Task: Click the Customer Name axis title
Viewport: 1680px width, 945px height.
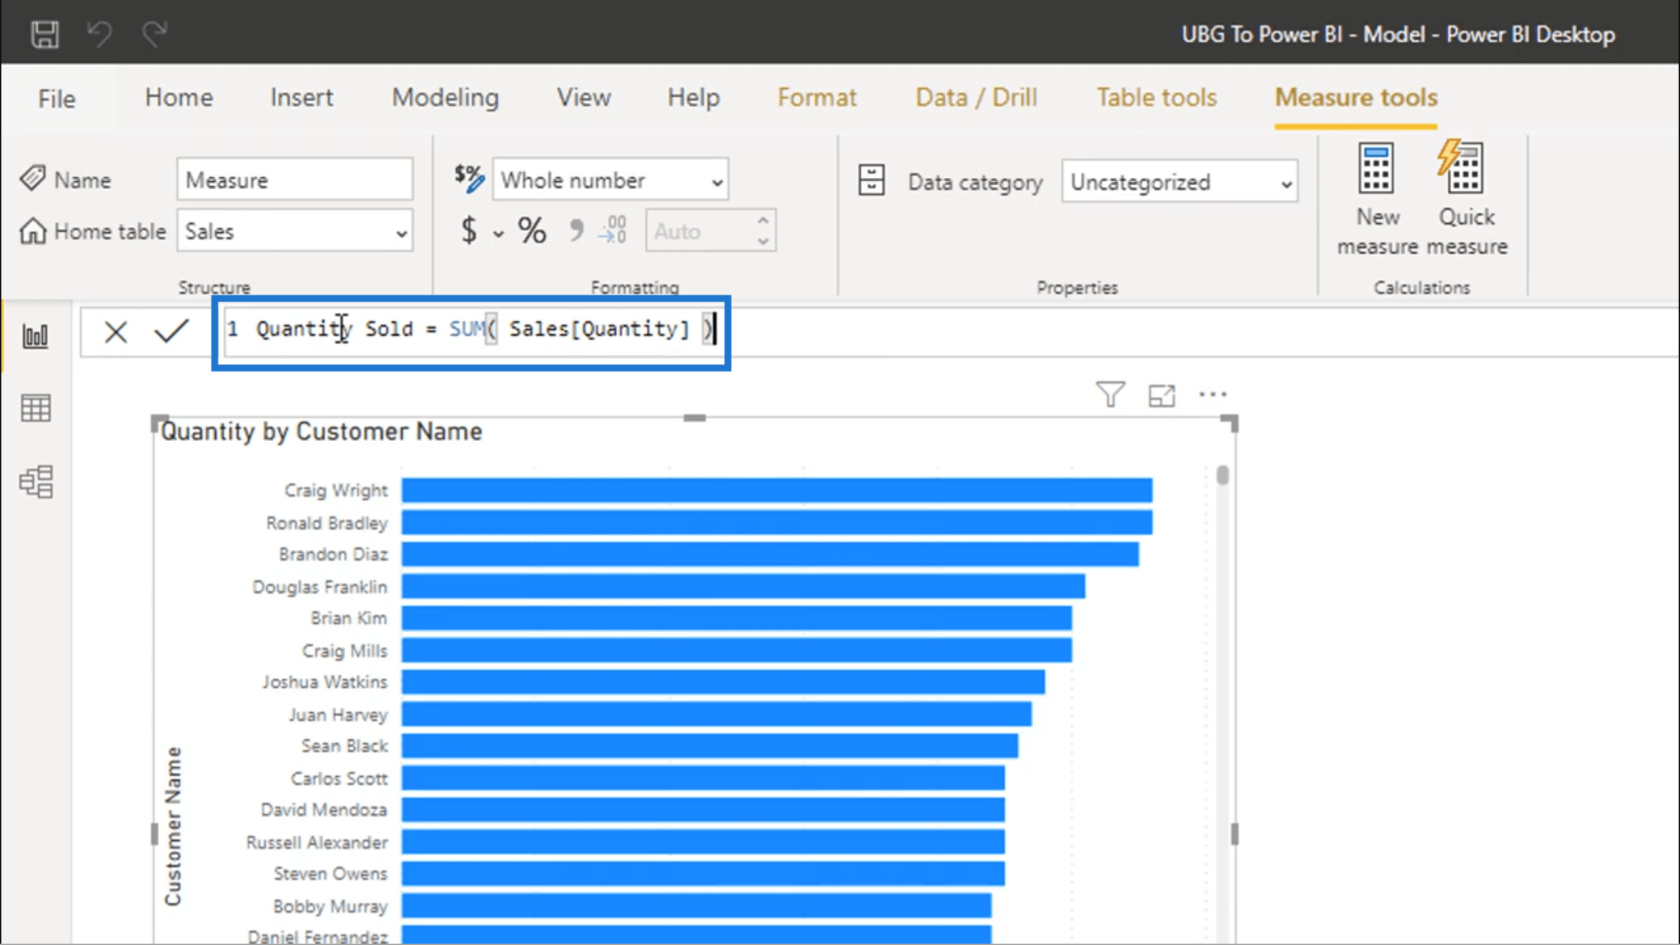Action: click(173, 826)
